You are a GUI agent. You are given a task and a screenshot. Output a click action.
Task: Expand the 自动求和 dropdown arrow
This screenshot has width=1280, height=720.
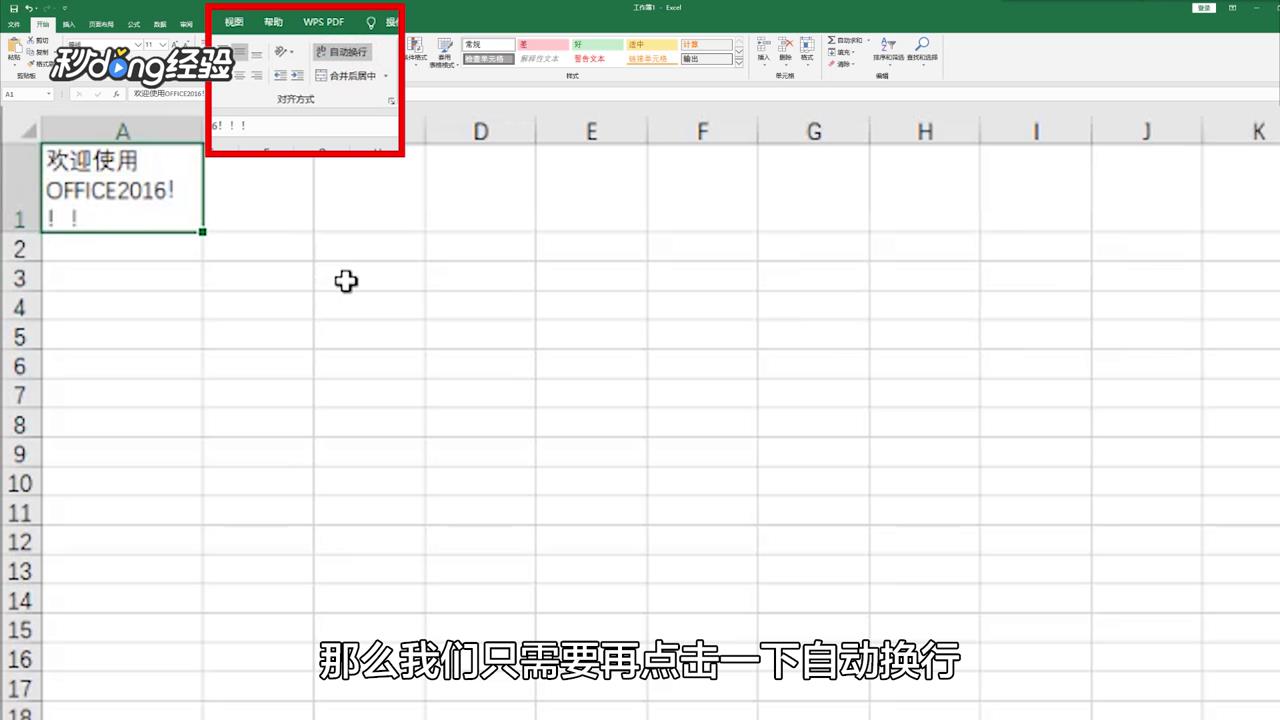(x=868, y=41)
